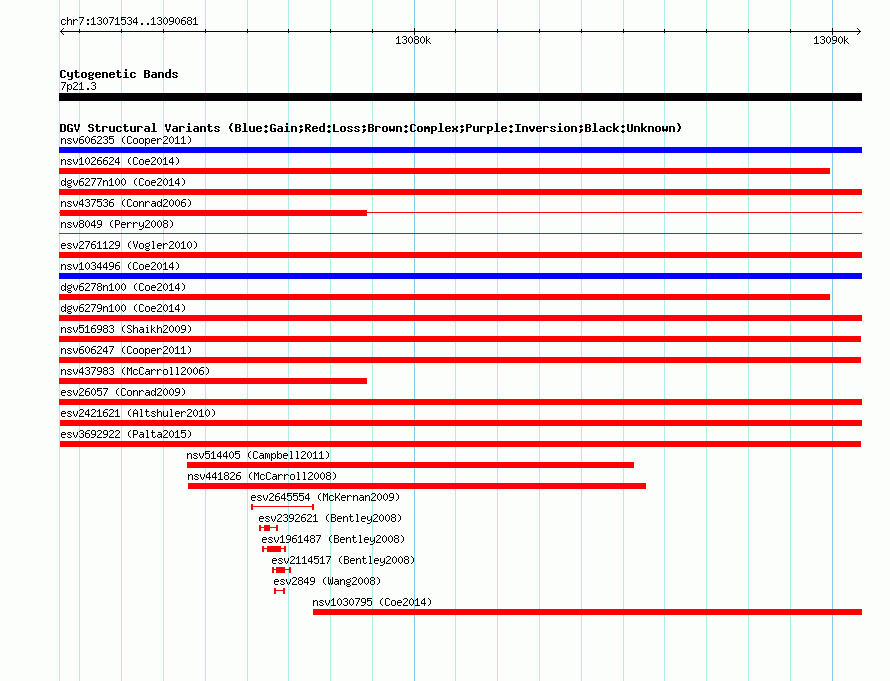Open the nsv1026624 (Coe2014) variant label

click(120, 161)
